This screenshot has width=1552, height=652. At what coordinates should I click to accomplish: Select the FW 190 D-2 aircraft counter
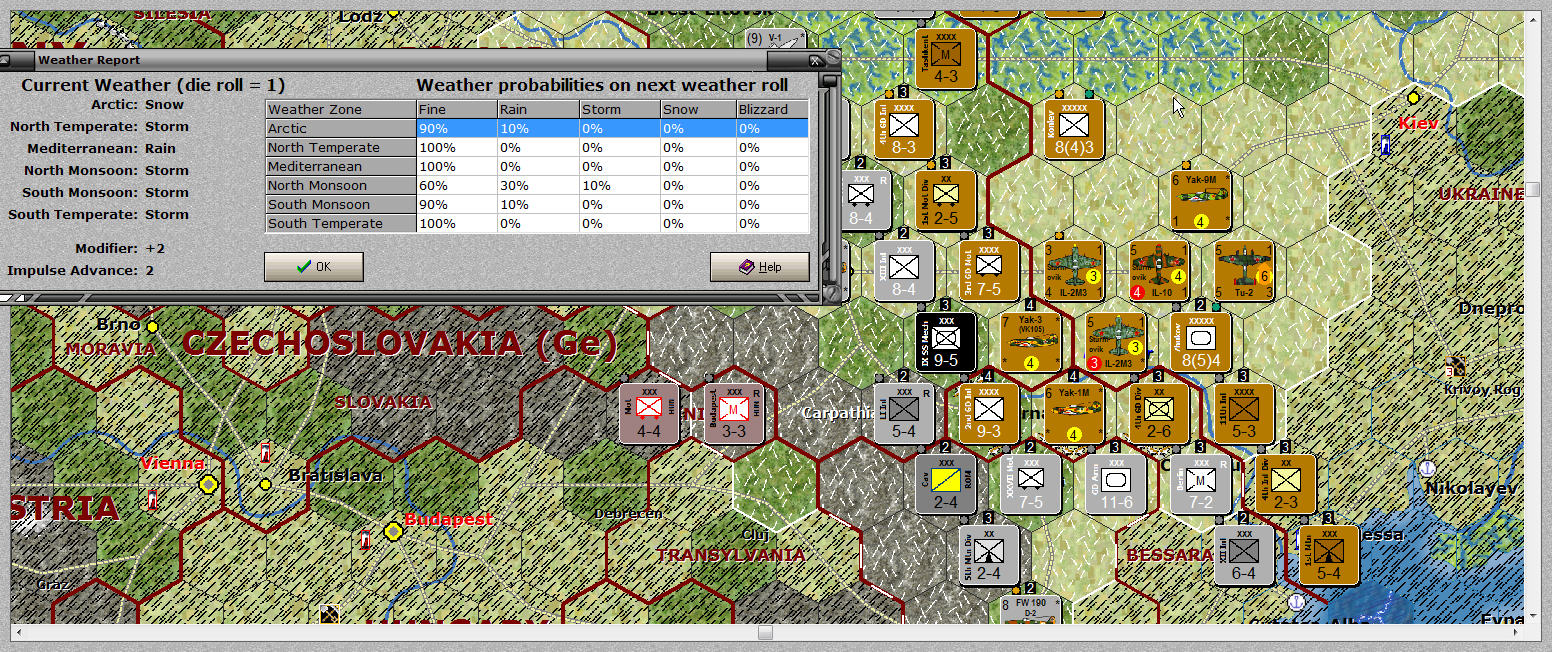tap(1031, 610)
